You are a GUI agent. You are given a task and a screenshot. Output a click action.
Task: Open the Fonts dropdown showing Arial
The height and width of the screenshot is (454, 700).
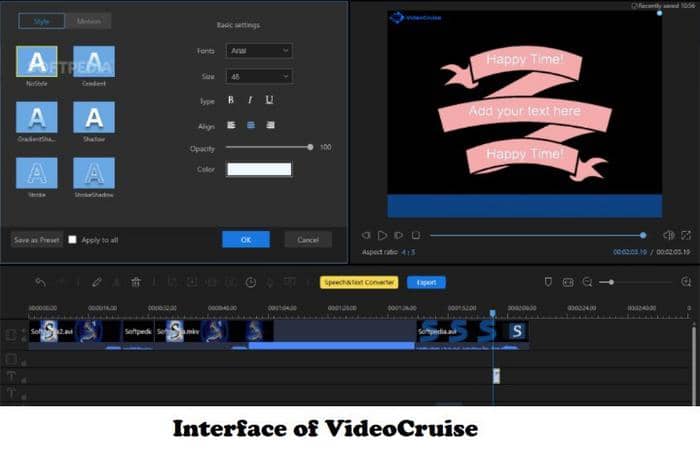pos(258,50)
